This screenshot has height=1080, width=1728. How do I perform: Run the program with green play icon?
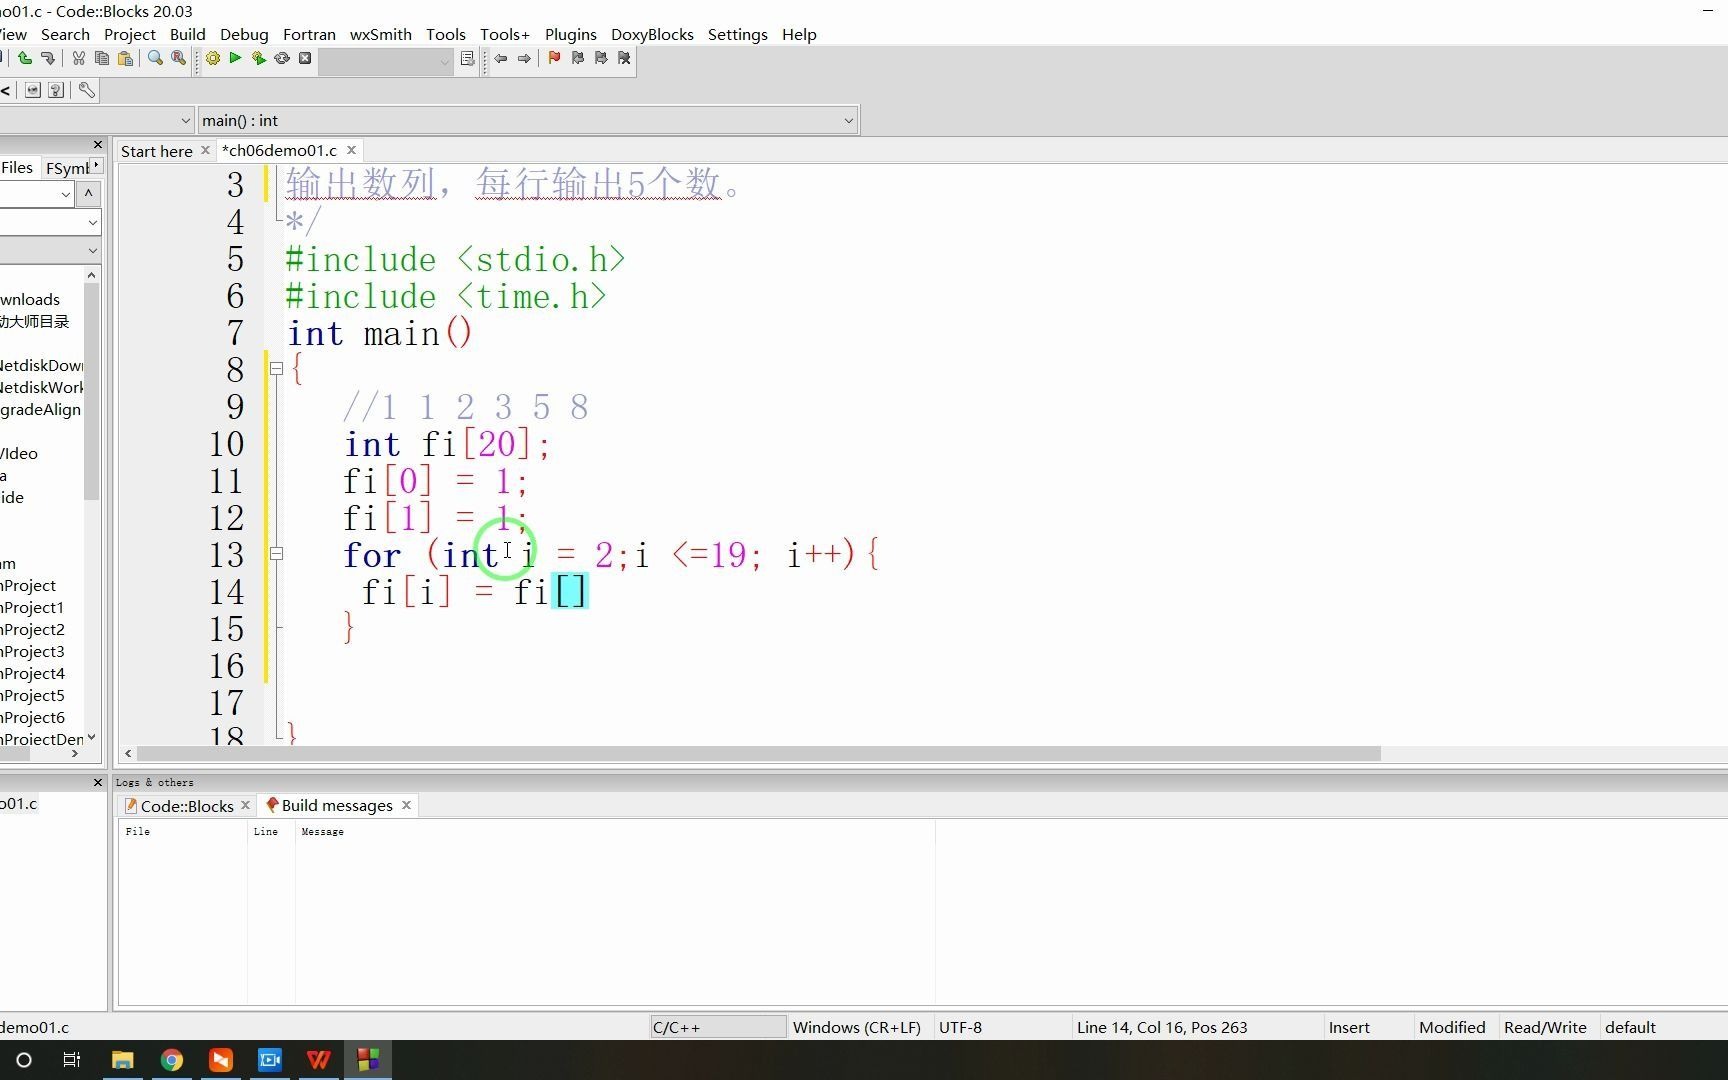click(236, 59)
